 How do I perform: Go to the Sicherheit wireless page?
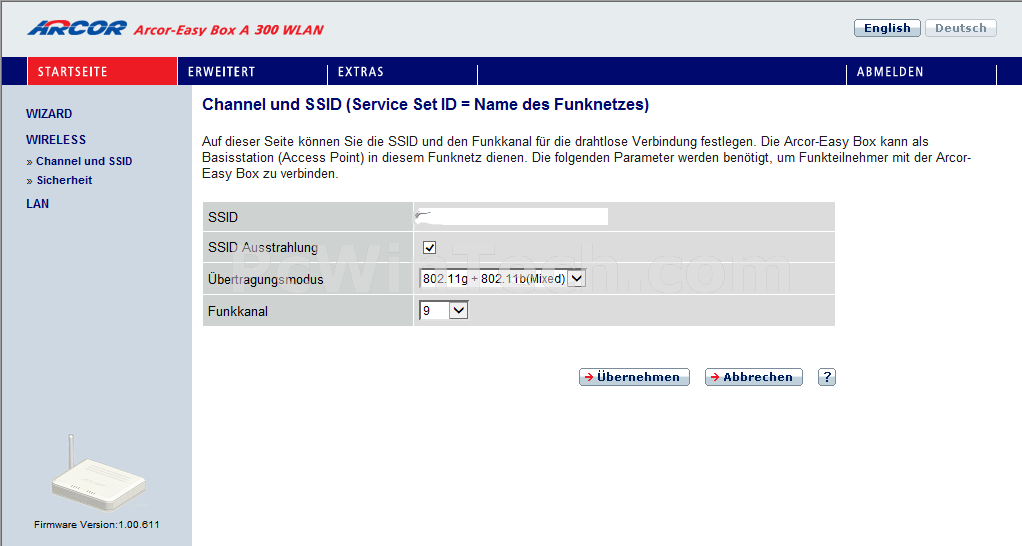click(x=64, y=180)
